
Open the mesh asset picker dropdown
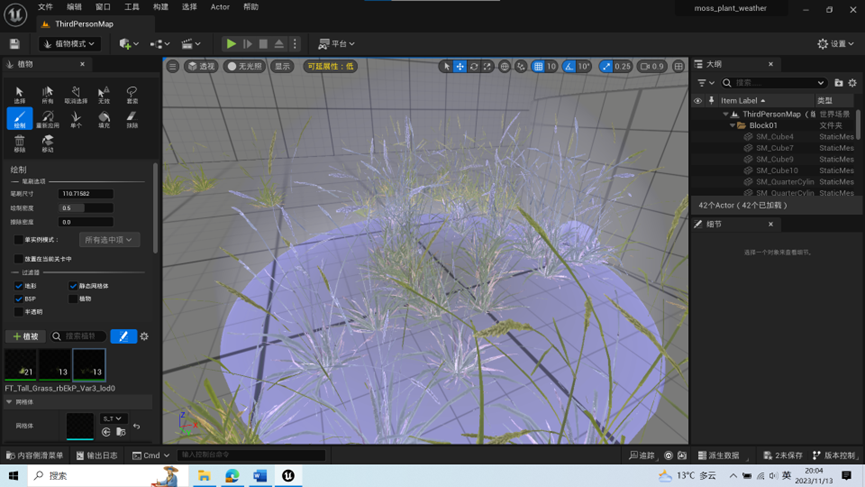pyautogui.click(x=113, y=419)
